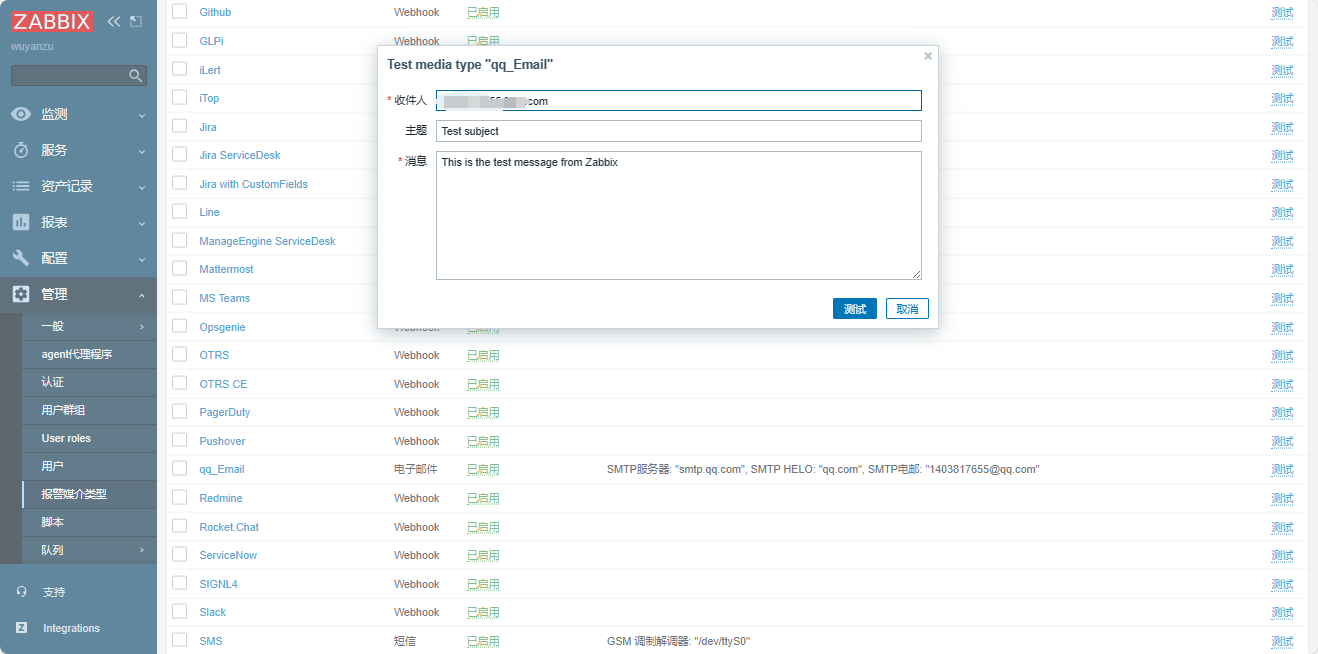Open the Jira with CustomFields link
Viewport: 1318px width, 654px height.
(254, 184)
